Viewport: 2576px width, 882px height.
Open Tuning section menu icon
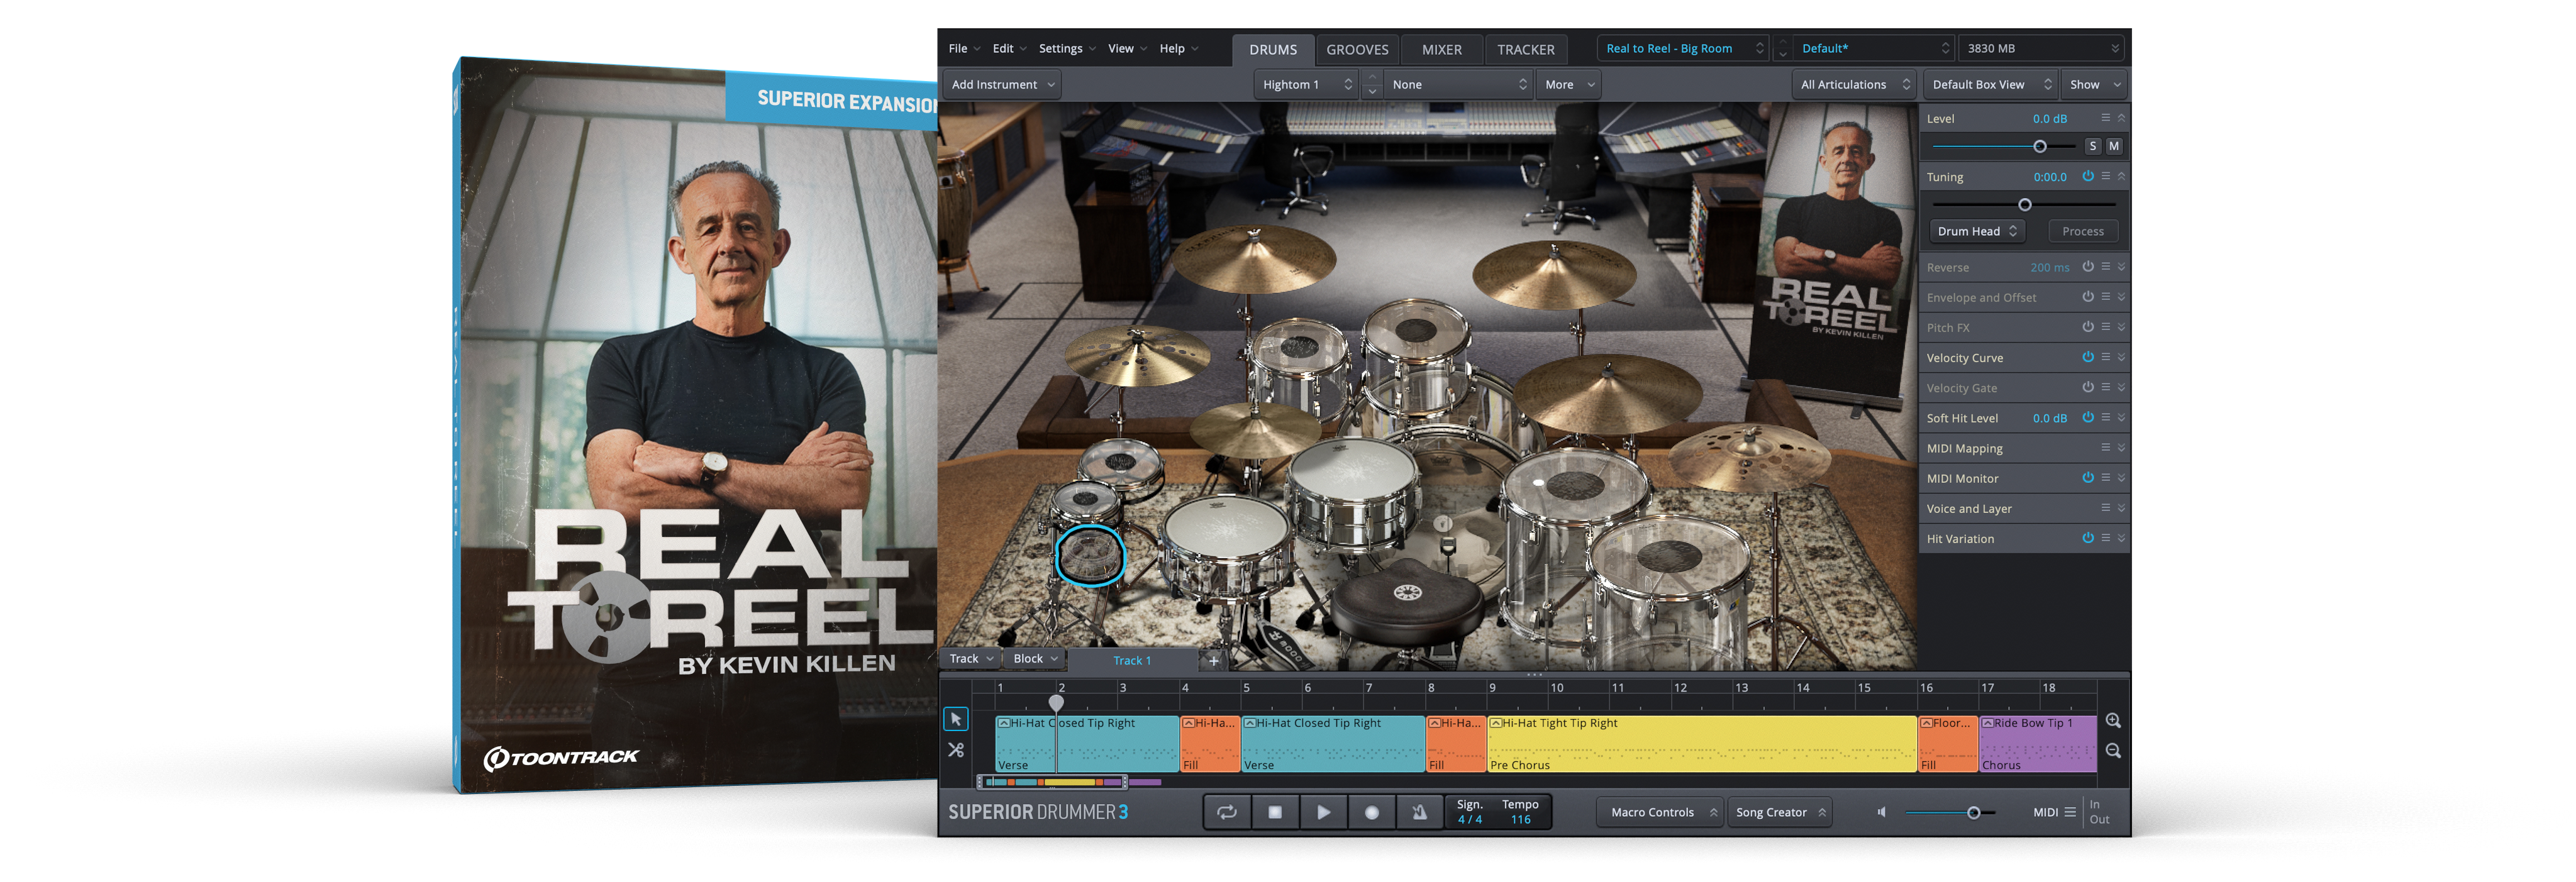coord(2105,176)
